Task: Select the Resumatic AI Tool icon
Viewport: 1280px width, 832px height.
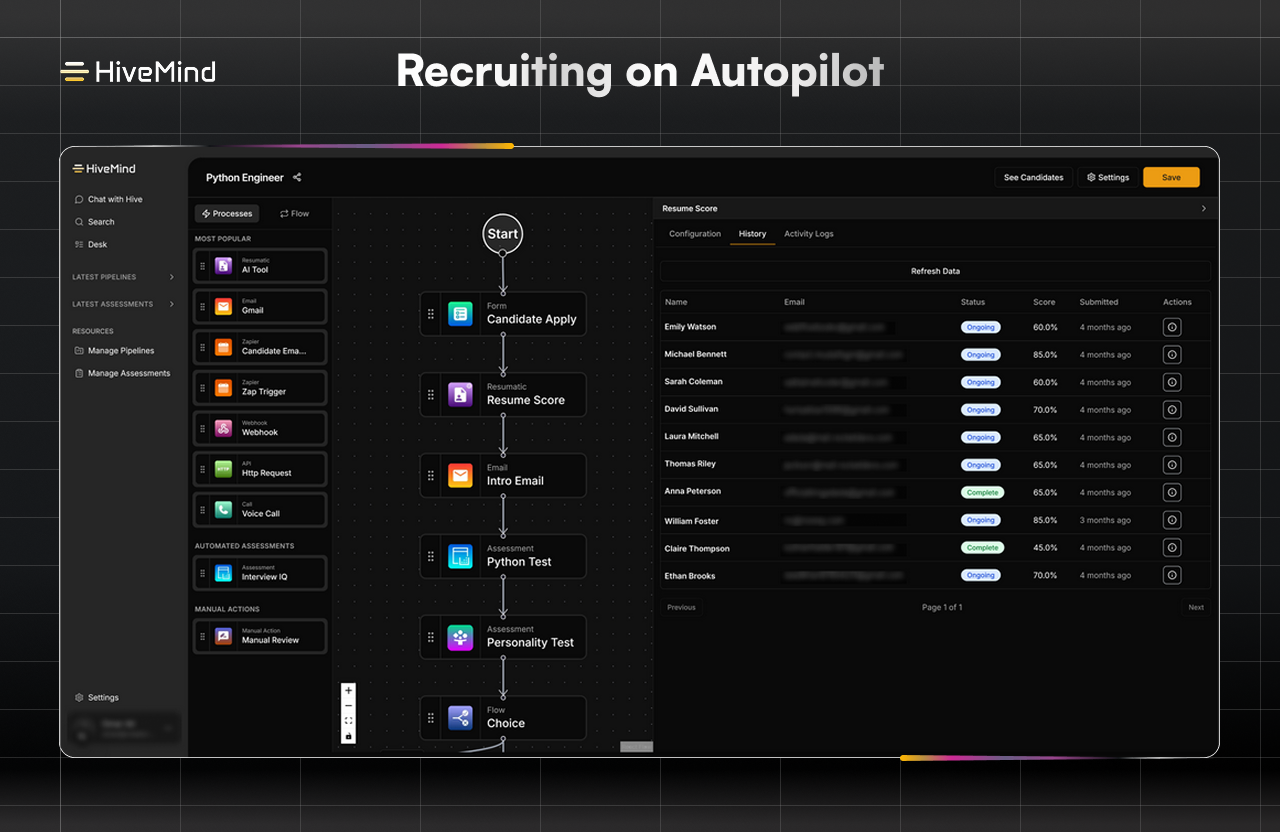Action: pos(224,266)
